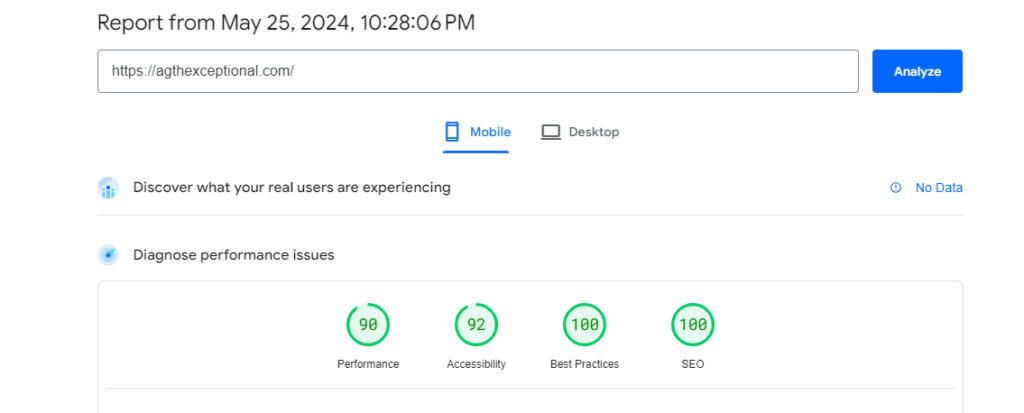This screenshot has height=413, width=1024.
Task: Click the SEO label under the gauge
Action: (x=693, y=364)
